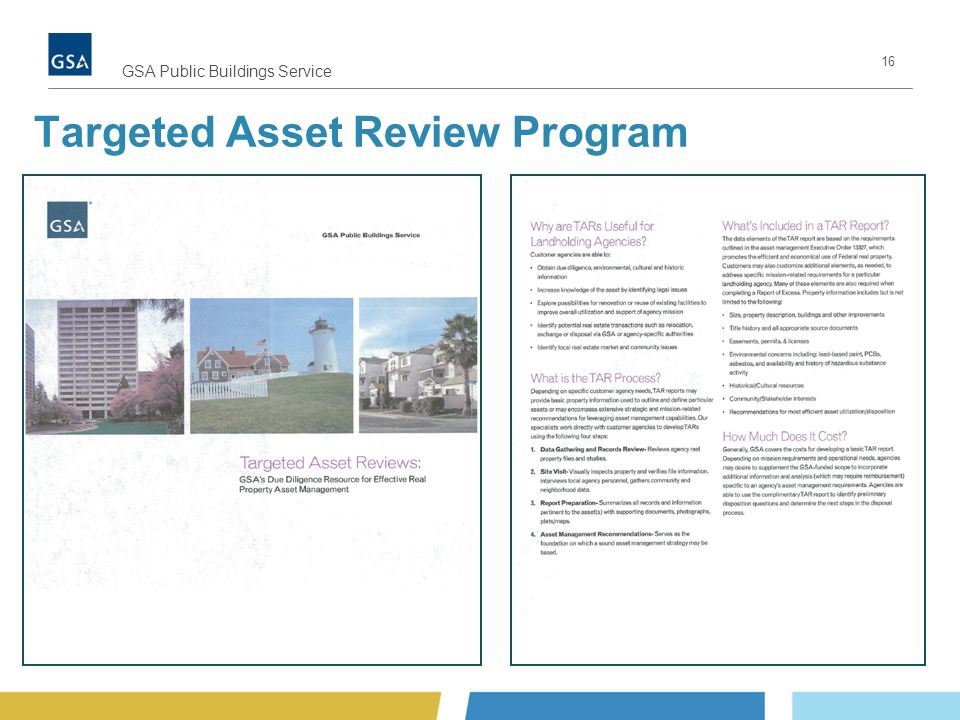
Task: Click the slide number 16
Action: 888,61
